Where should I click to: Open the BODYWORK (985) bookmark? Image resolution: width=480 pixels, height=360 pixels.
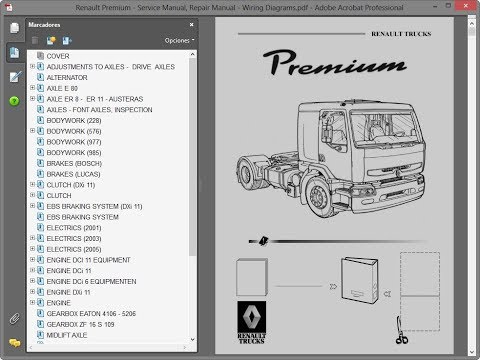74,153
